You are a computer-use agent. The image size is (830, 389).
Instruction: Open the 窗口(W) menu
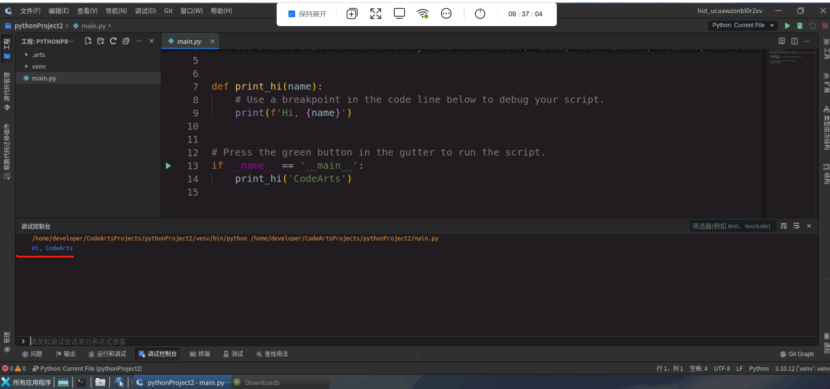pyautogui.click(x=192, y=11)
